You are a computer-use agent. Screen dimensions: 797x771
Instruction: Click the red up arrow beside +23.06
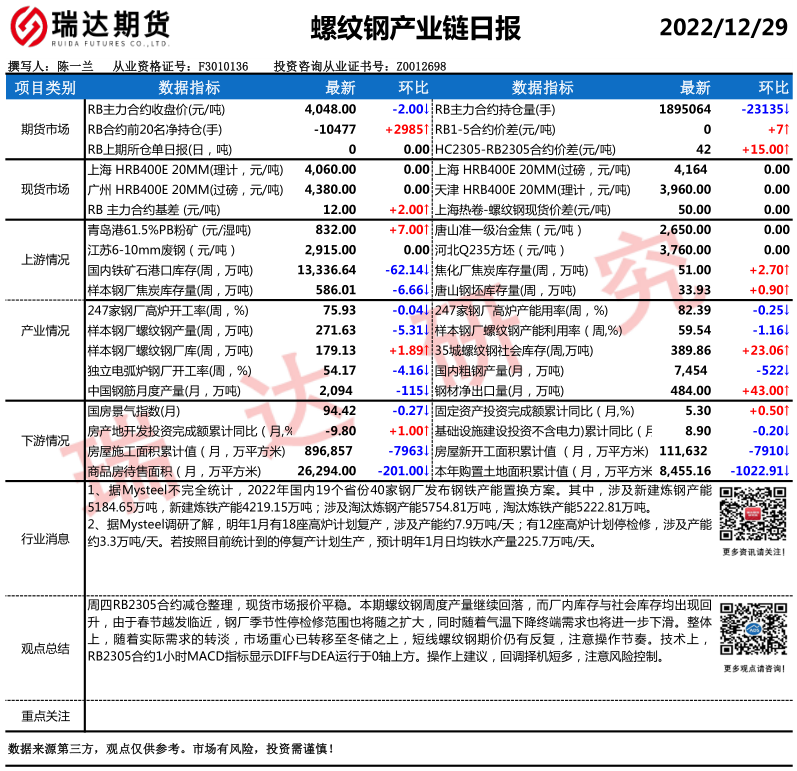786,350
